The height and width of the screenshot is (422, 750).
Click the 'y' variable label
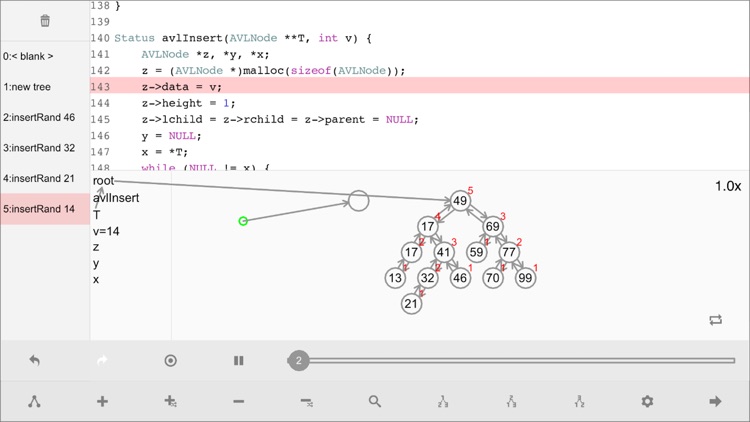pos(96,264)
